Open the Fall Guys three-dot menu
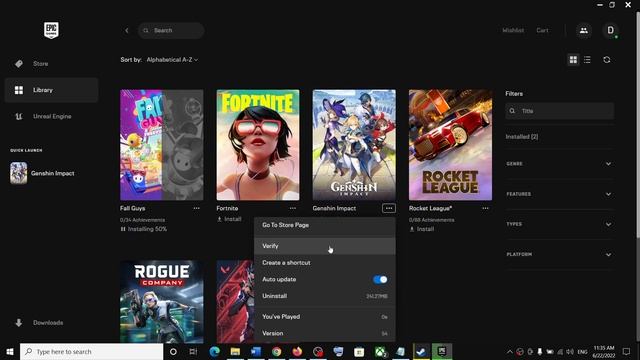This screenshot has width=640, height=360. pyautogui.click(x=196, y=208)
